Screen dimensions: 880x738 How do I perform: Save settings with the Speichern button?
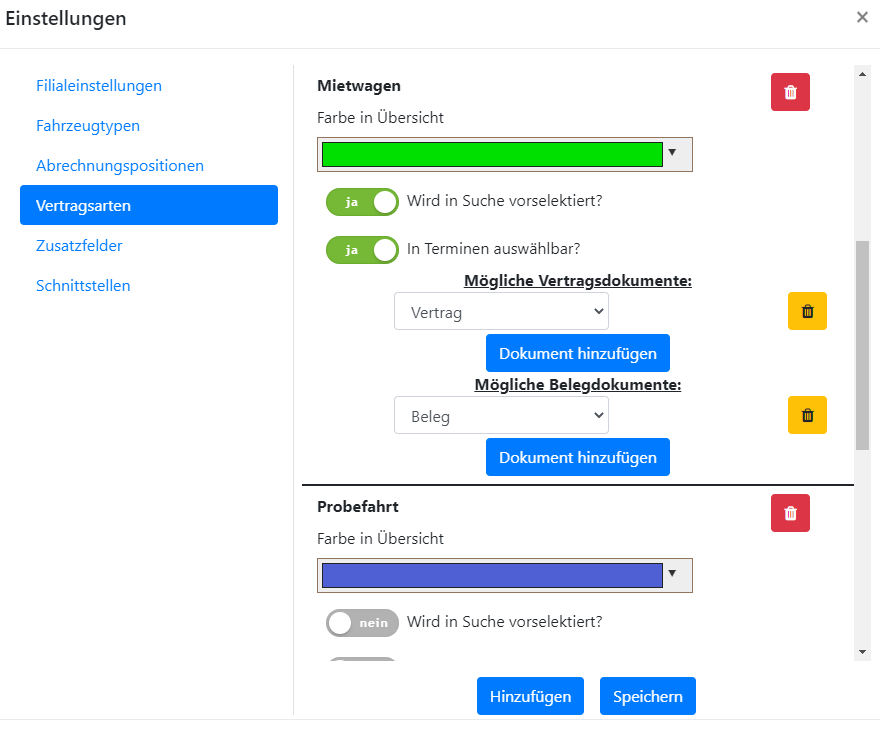tap(648, 696)
